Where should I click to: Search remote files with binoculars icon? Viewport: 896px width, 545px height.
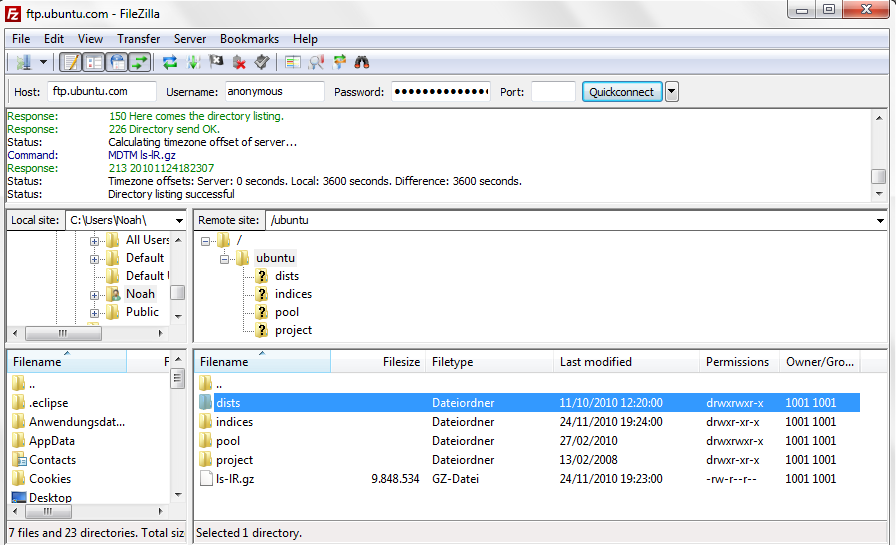click(x=362, y=62)
